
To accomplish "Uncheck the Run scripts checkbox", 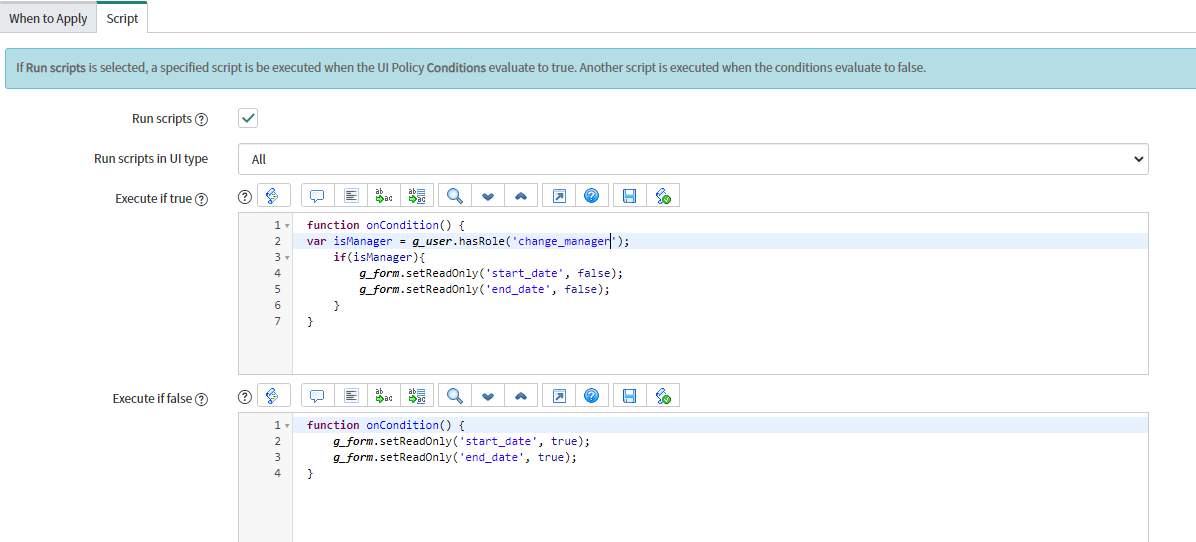I will click(248, 118).
